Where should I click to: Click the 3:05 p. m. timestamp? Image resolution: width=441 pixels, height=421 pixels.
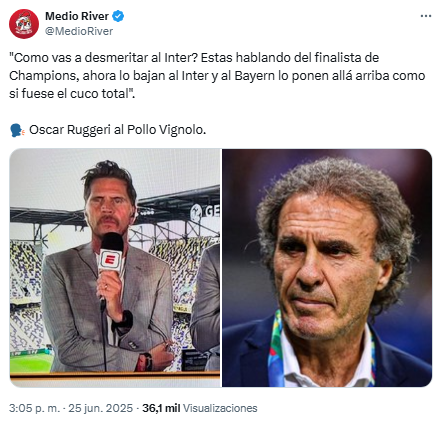(x=35, y=408)
